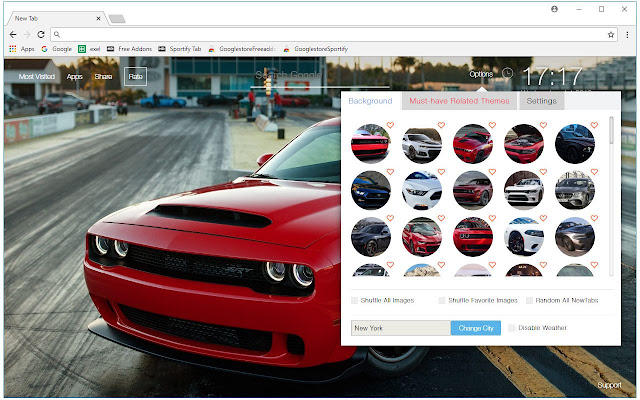640x400 pixels.
Task: Select the red car third thumbnail, first row
Action: [x=473, y=144]
